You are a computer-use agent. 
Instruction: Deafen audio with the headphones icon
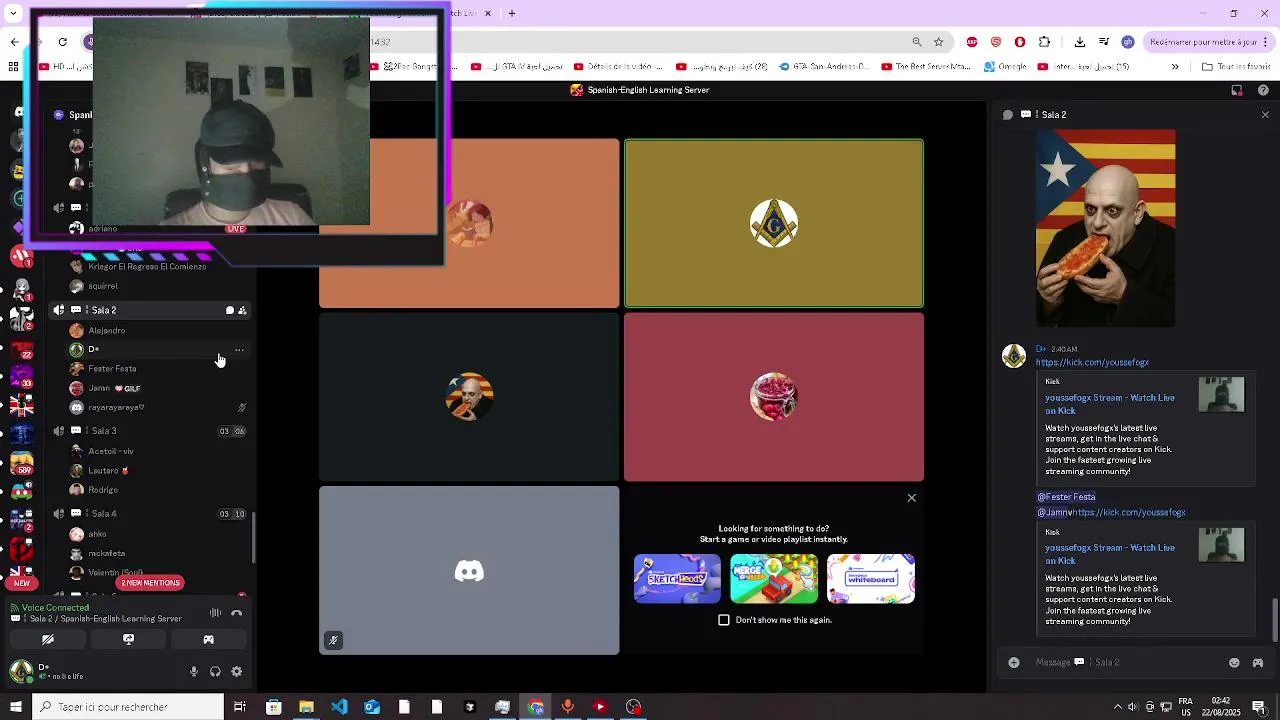(x=215, y=672)
